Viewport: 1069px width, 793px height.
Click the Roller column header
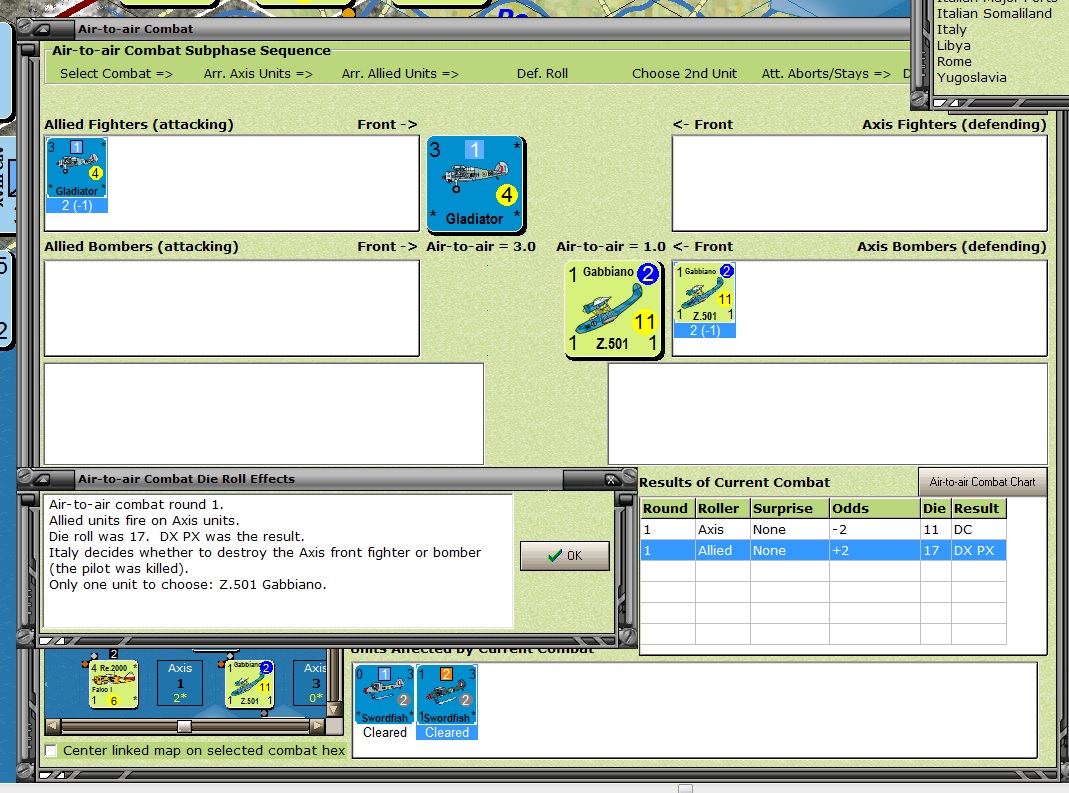click(x=722, y=508)
